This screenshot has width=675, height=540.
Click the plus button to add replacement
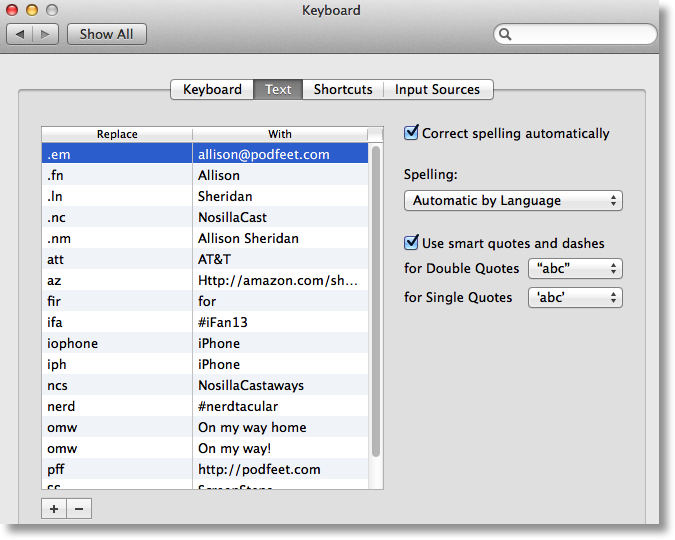pyautogui.click(x=54, y=509)
